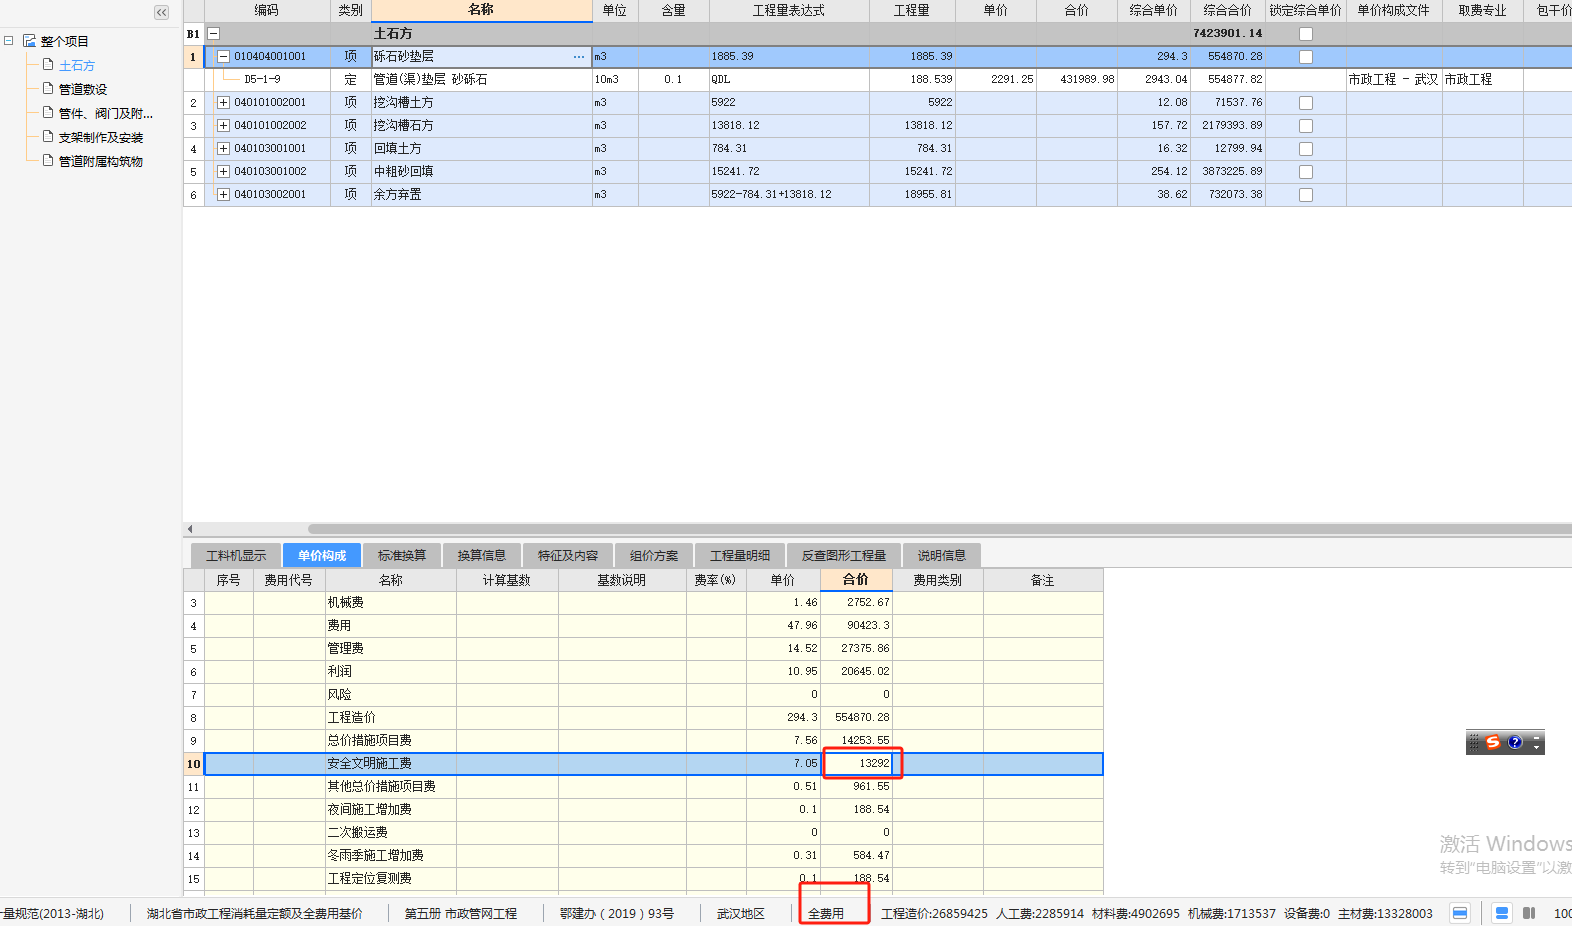The image size is (1572, 926).
Task: Switch to top-bottom split layout icon
Action: click(x=1501, y=913)
